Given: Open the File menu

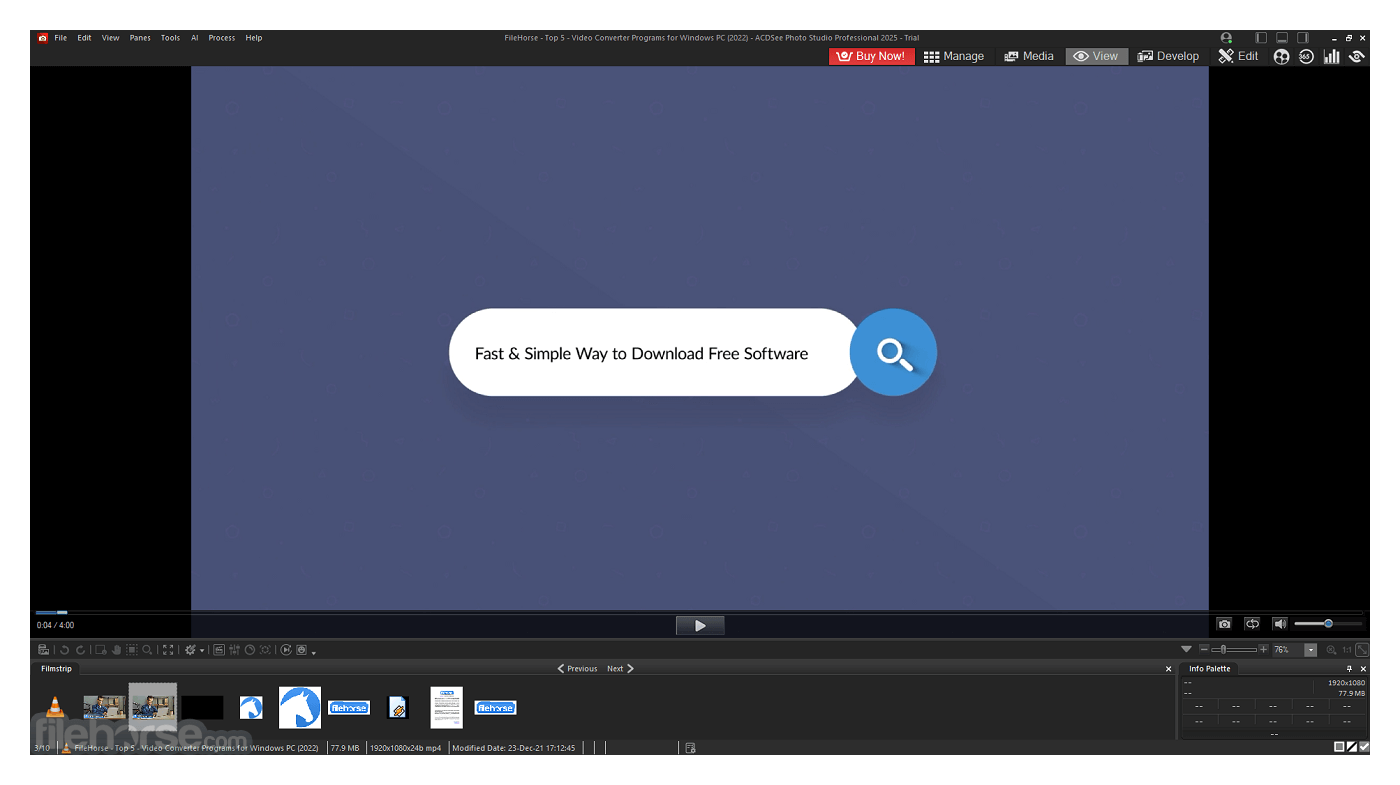Looking at the screenshot, I should (x=61, y=38).
